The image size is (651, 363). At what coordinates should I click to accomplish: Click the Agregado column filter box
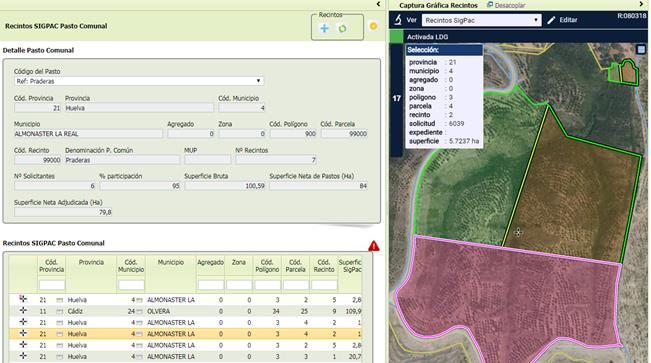210,285
